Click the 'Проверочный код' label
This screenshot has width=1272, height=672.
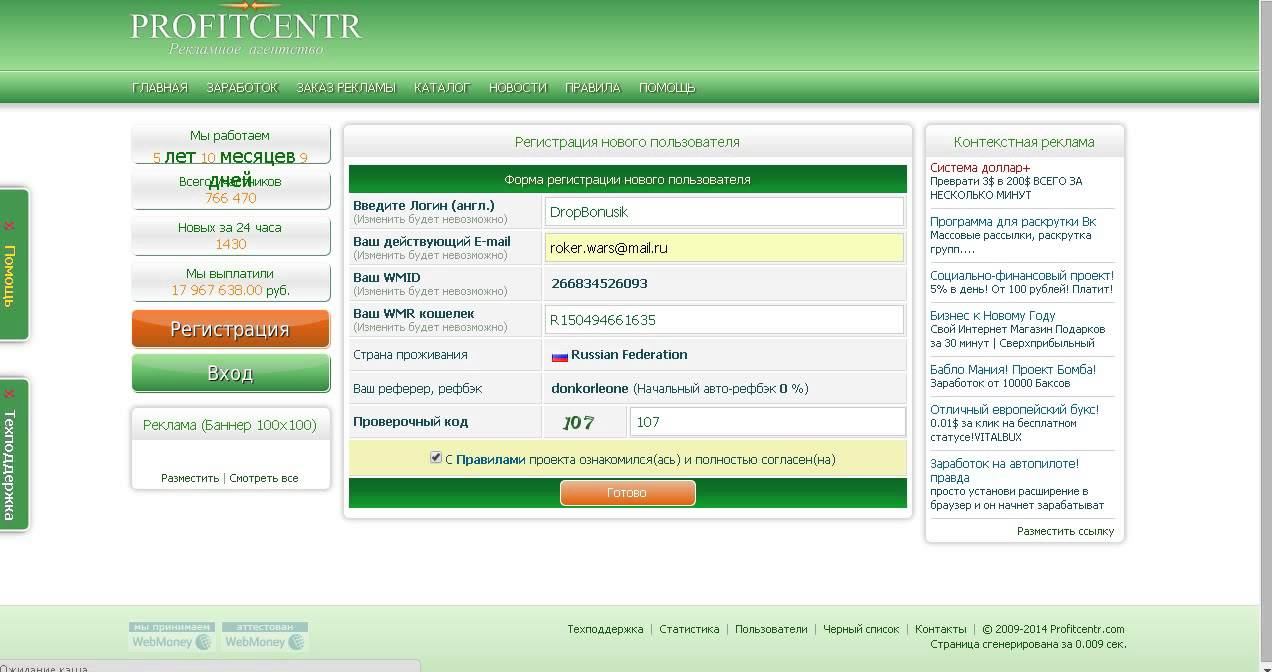(x=410, y=422)
